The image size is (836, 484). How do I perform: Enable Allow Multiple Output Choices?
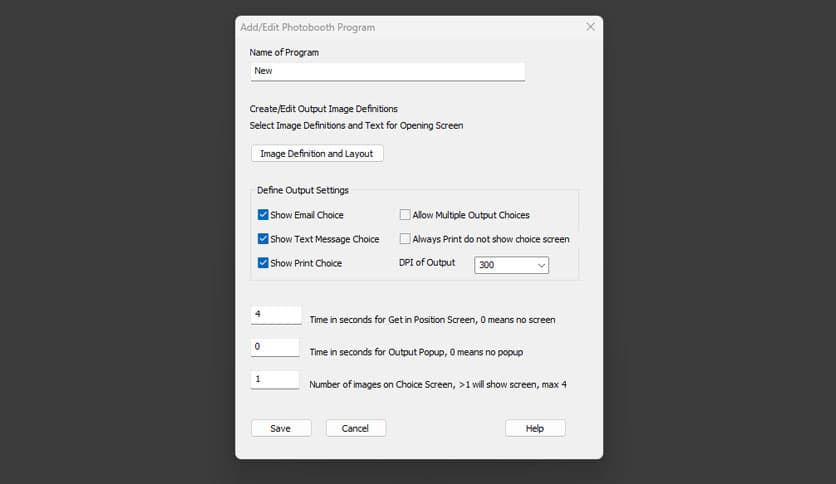(405, 215)
